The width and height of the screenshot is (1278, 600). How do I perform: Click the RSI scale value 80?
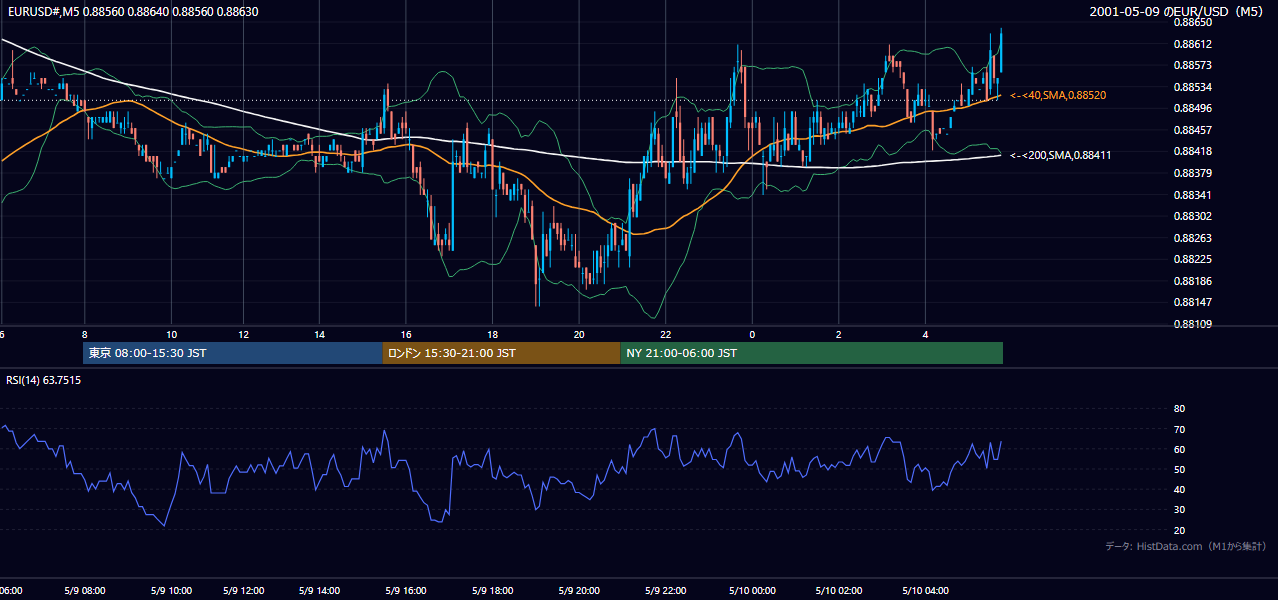click(1179, 409)
